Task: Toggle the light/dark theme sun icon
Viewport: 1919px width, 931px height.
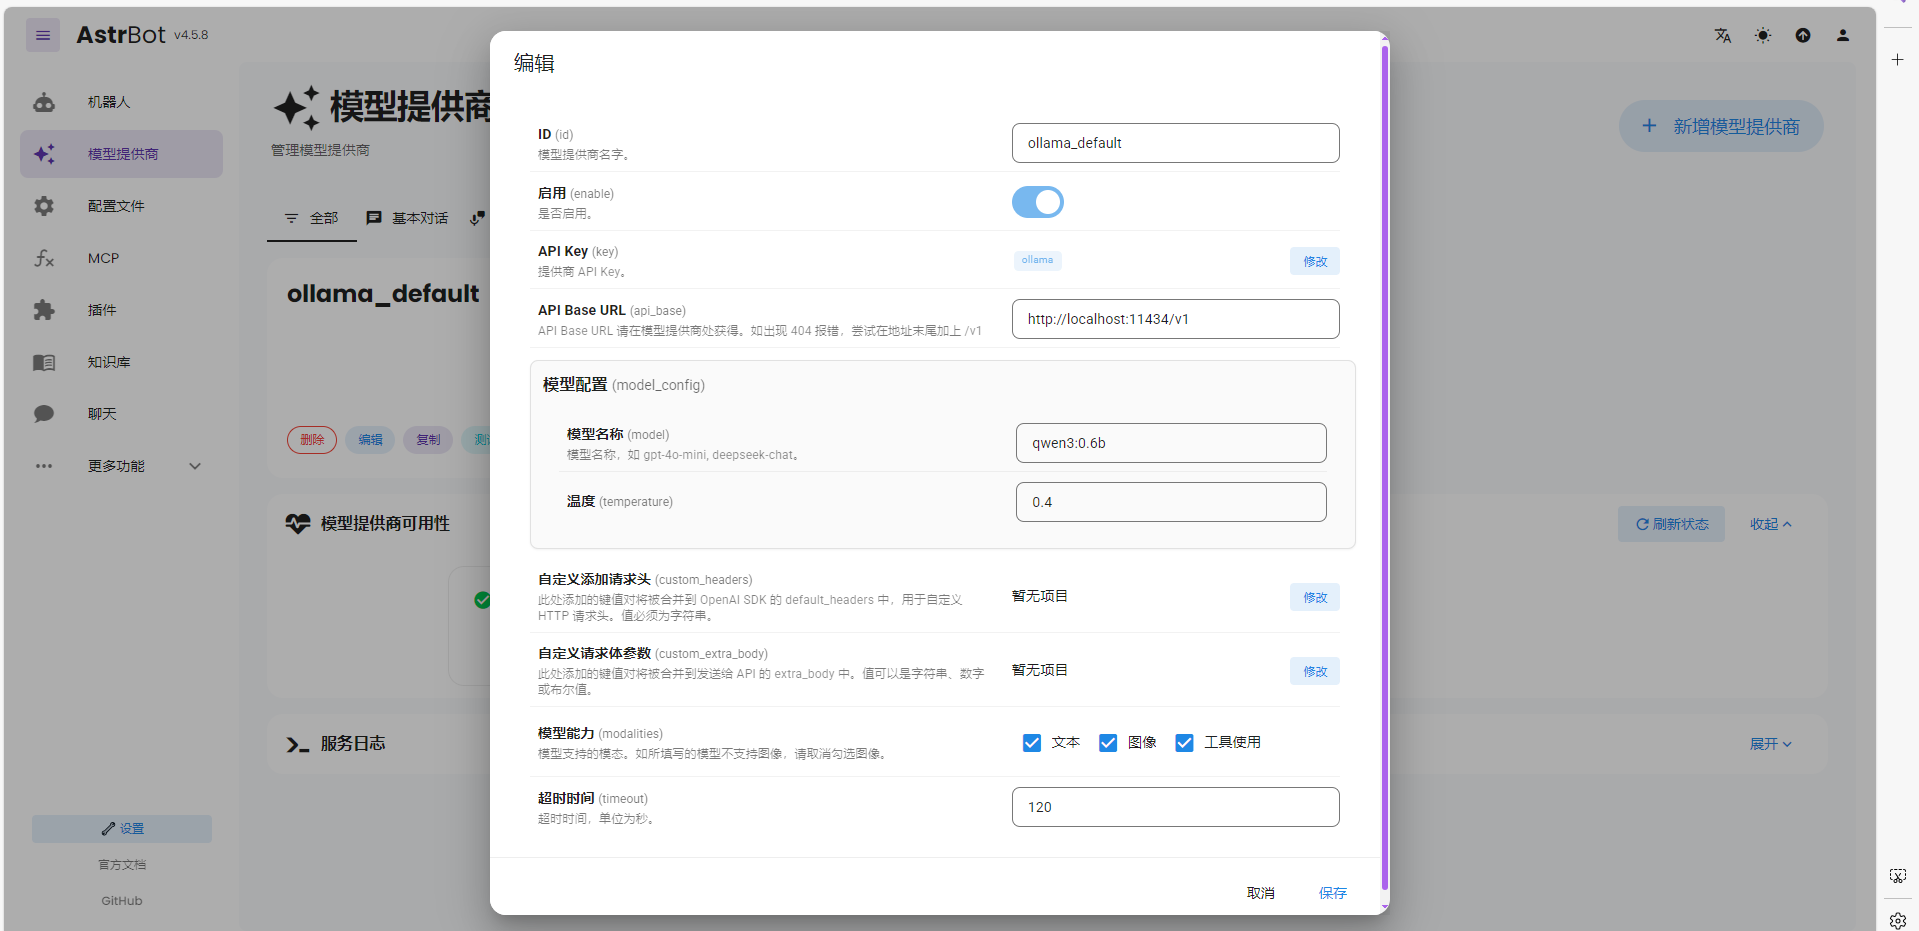Action: point(1762,36)
